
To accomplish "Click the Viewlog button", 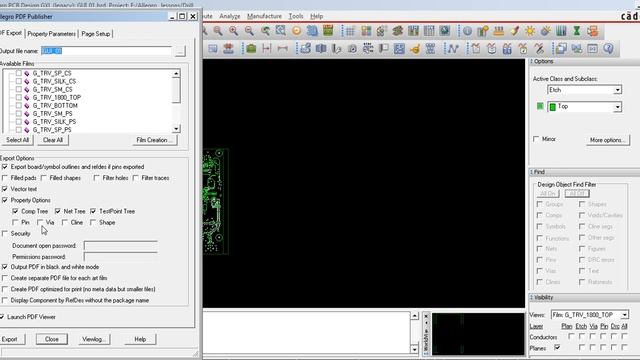I will coord(93,339).
